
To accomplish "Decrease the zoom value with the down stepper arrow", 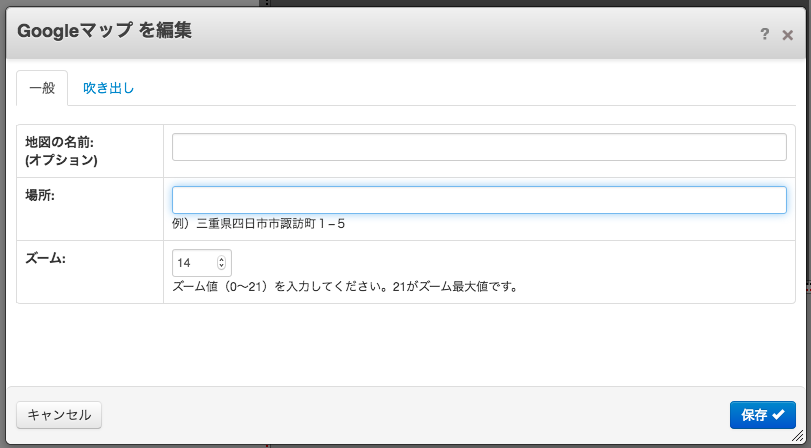I will [221, 266].
